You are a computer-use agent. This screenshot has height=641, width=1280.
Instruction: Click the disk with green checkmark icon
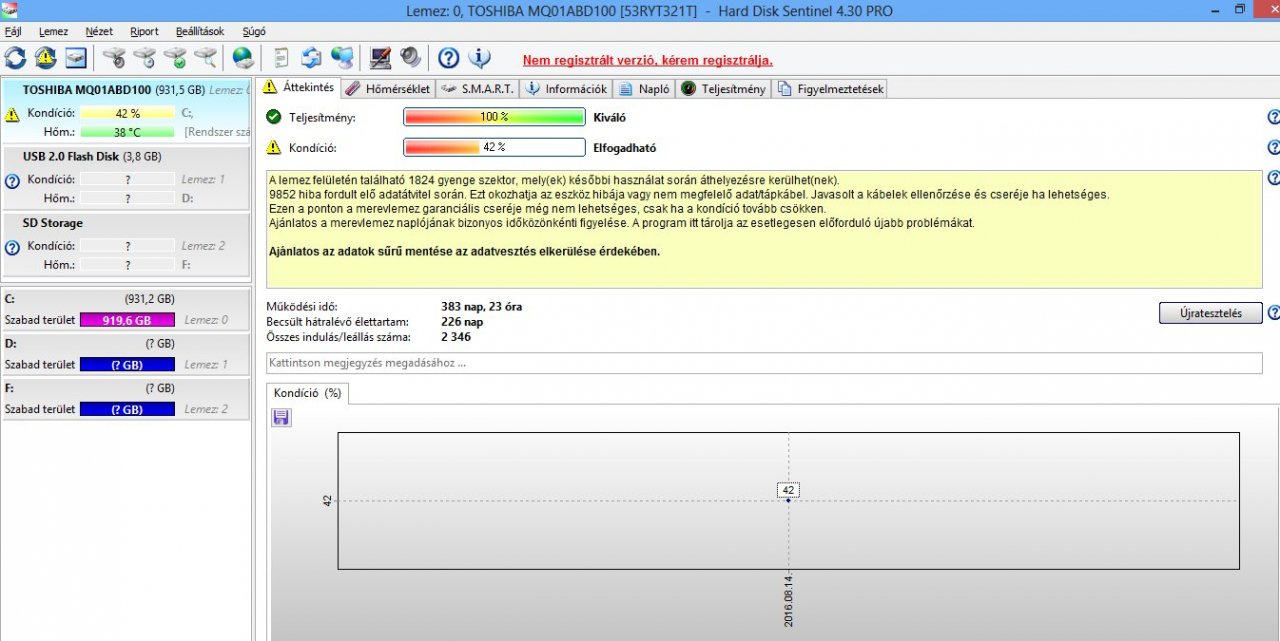click(x=175, y=58)
